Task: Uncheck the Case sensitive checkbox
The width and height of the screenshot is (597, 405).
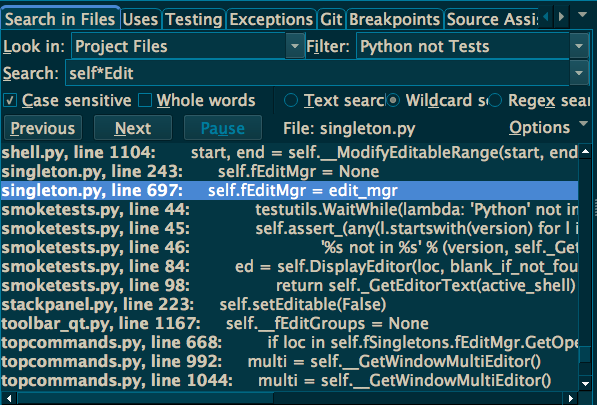Action: coord(10,100)
